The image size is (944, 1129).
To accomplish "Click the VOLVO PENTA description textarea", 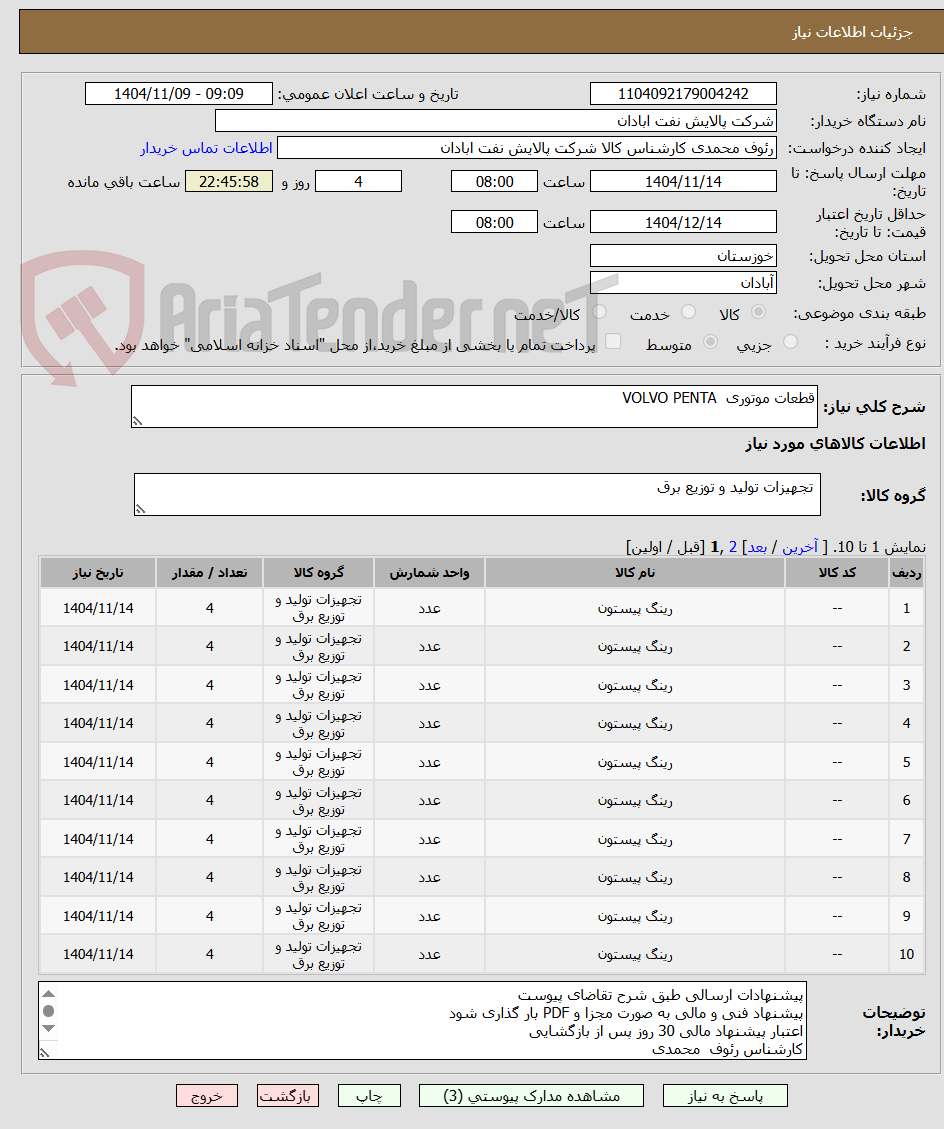I will [x=474, y=406].
